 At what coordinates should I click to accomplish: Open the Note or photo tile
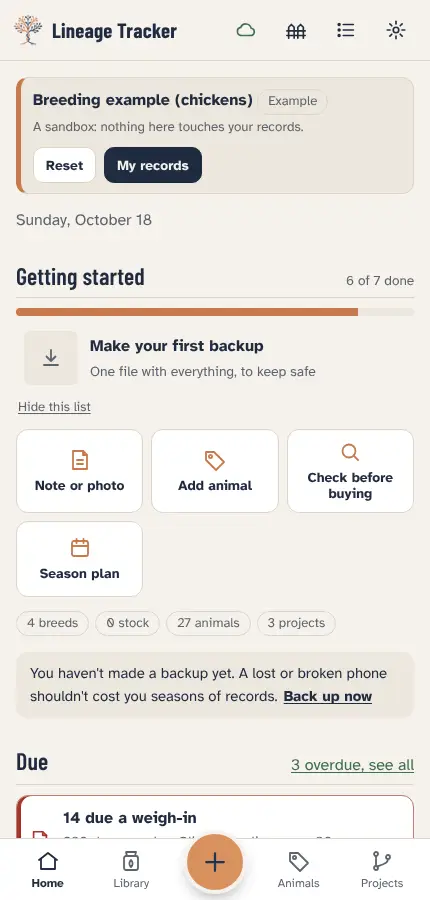(x=79, y=471)
